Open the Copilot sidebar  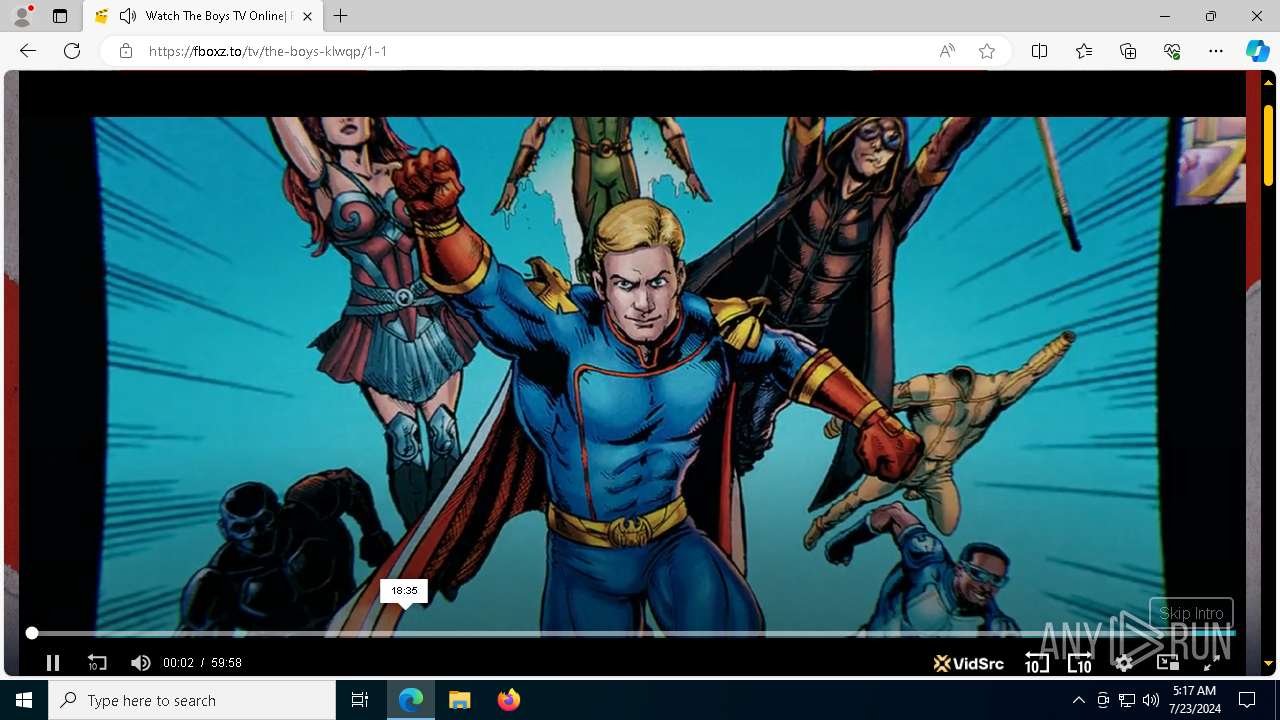(x=1257, y=51)
